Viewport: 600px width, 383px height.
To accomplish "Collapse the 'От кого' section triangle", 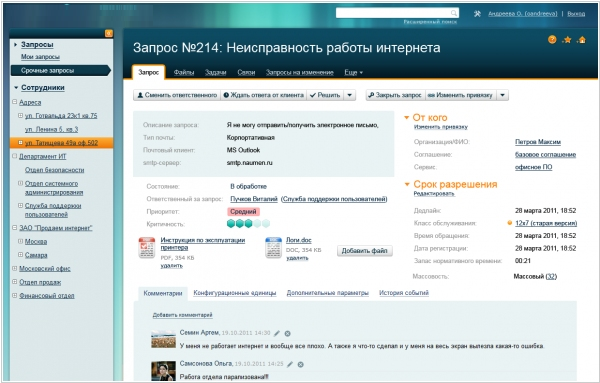I will pos(407,117).
